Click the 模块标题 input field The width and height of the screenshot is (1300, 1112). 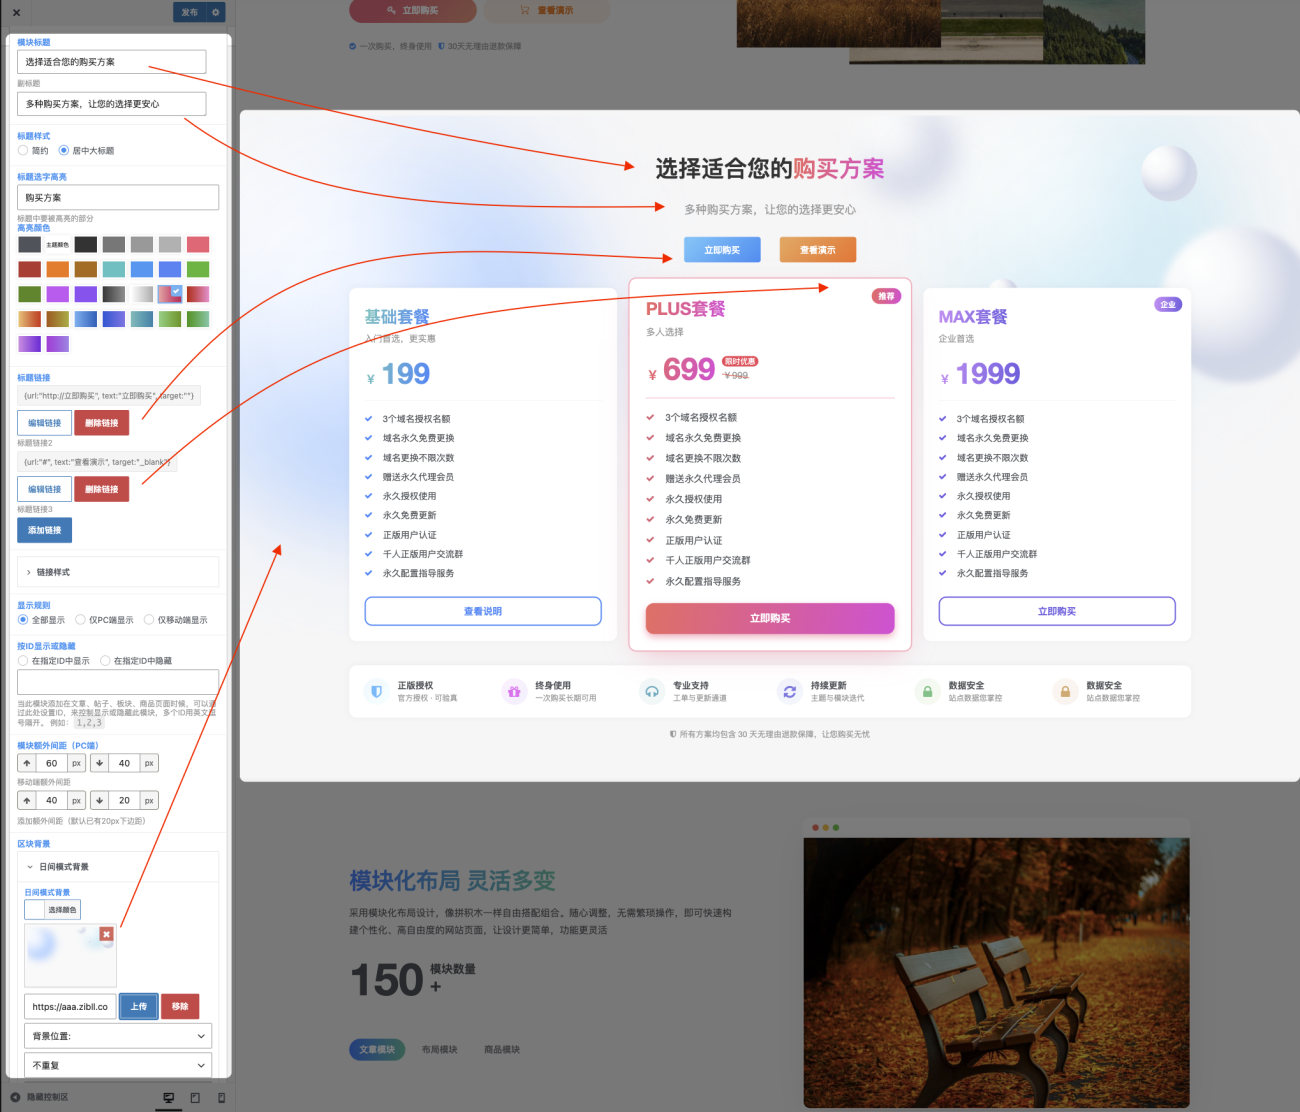pyautogui.click(x=111, y=62)
